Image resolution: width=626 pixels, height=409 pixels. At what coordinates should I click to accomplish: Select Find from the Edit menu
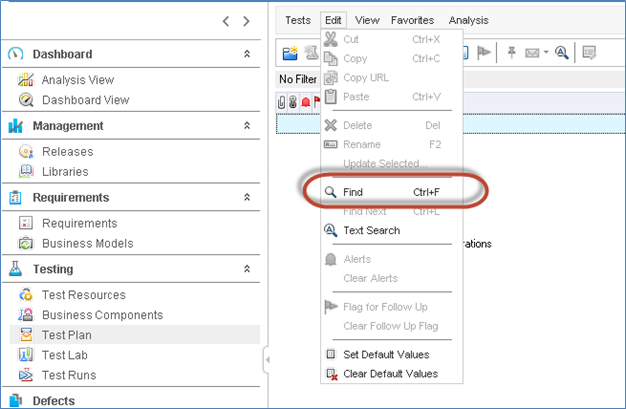[x=352, y=192]
